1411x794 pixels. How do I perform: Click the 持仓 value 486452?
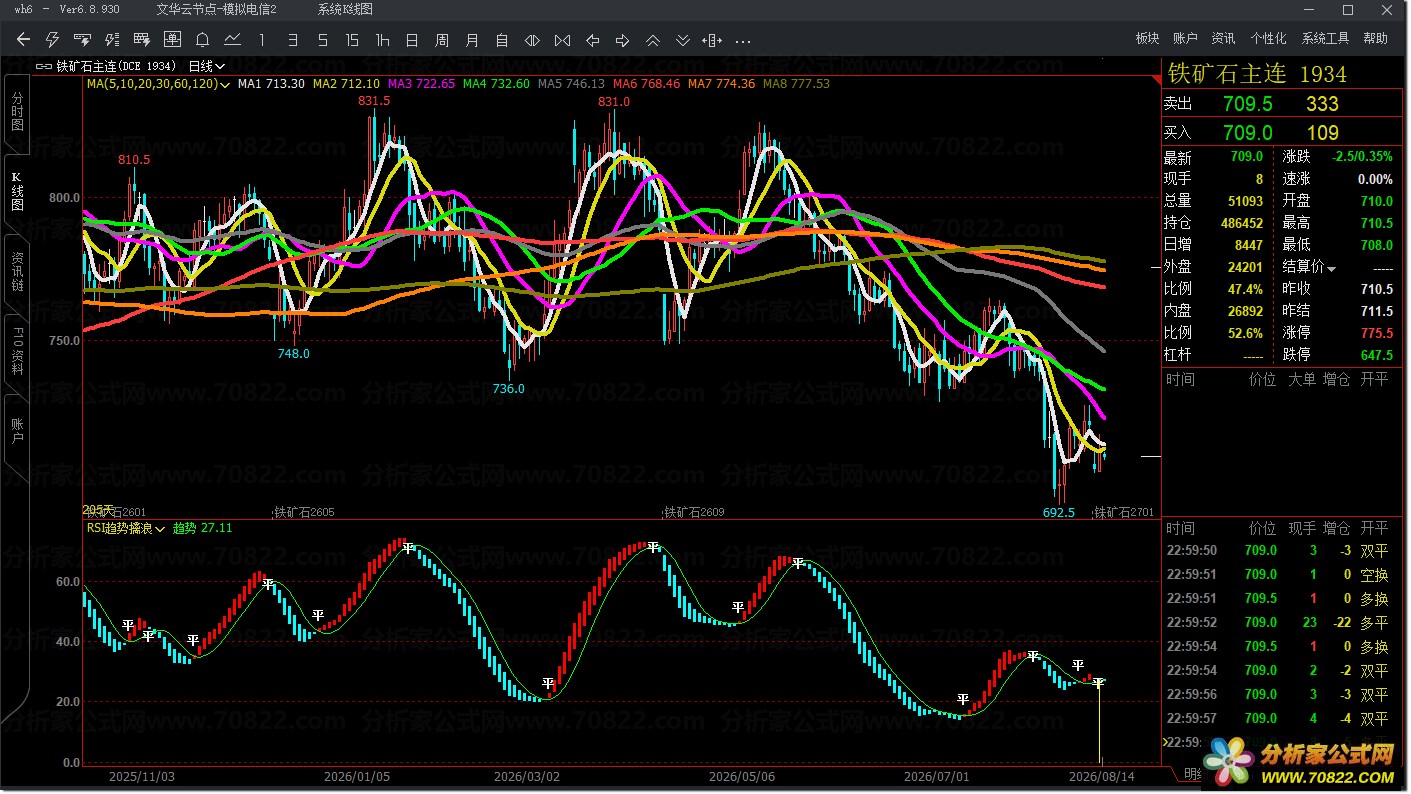(1242, 223)
